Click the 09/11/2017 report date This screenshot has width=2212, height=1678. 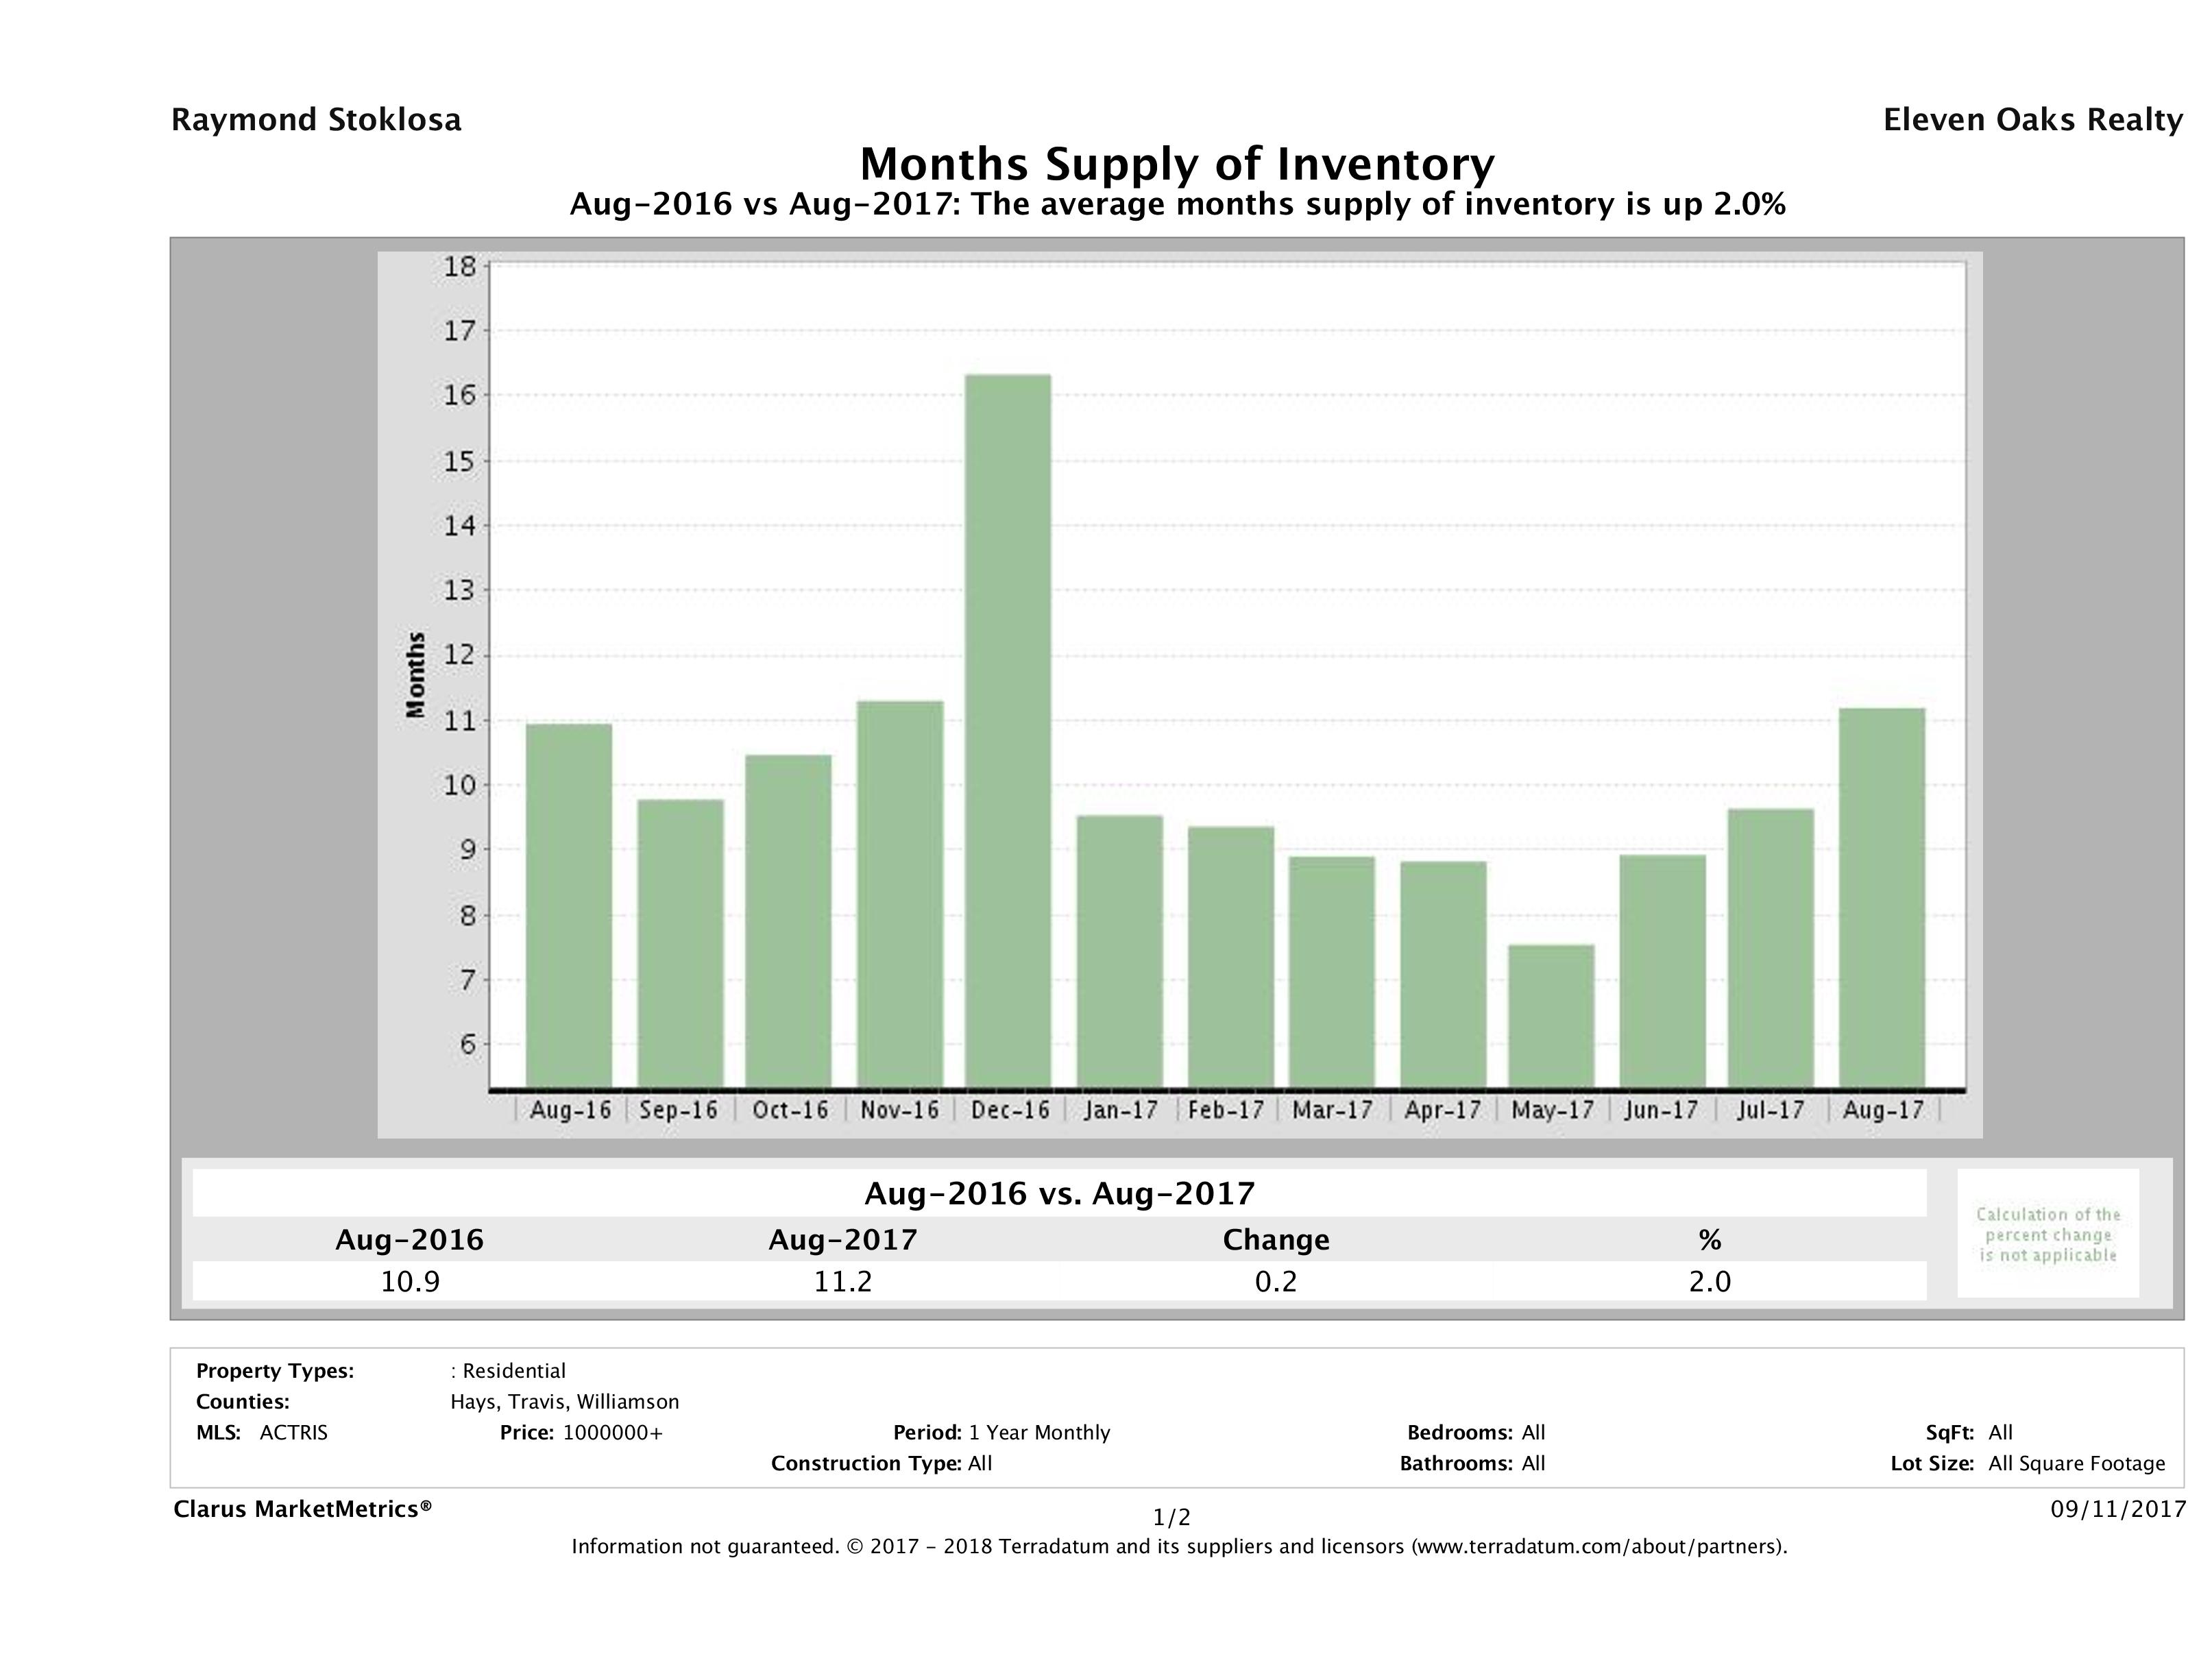pos(2118,1509)
